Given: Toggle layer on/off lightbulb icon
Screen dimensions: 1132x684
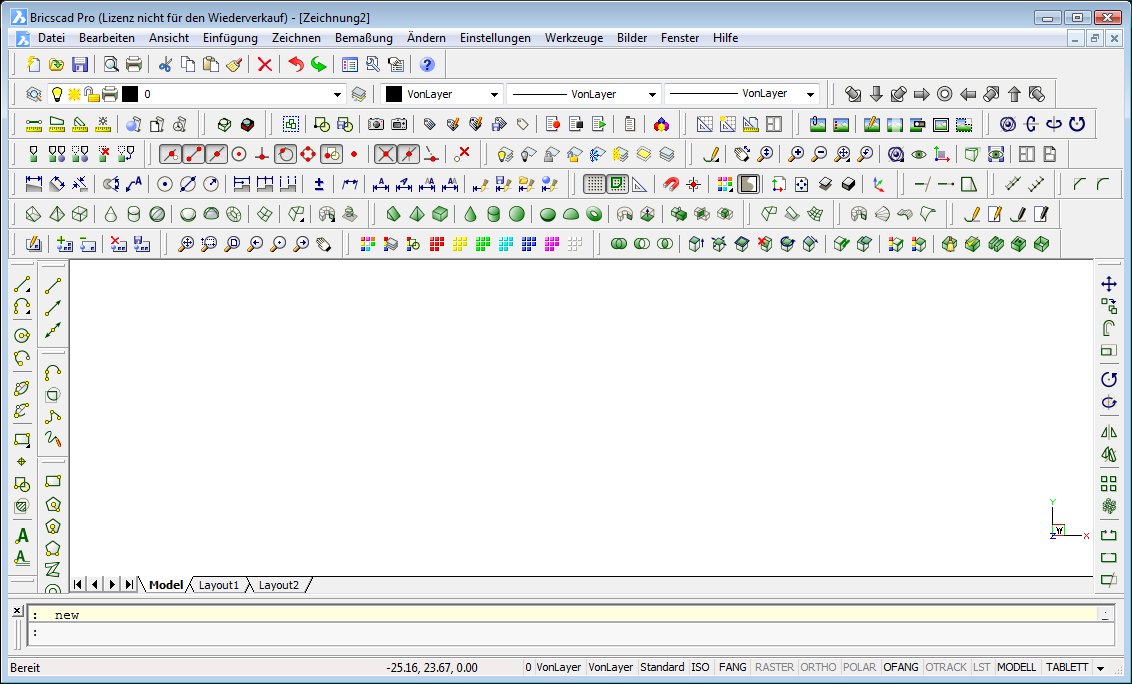Looking at the screenshot, I should click(x=56, y=94).
